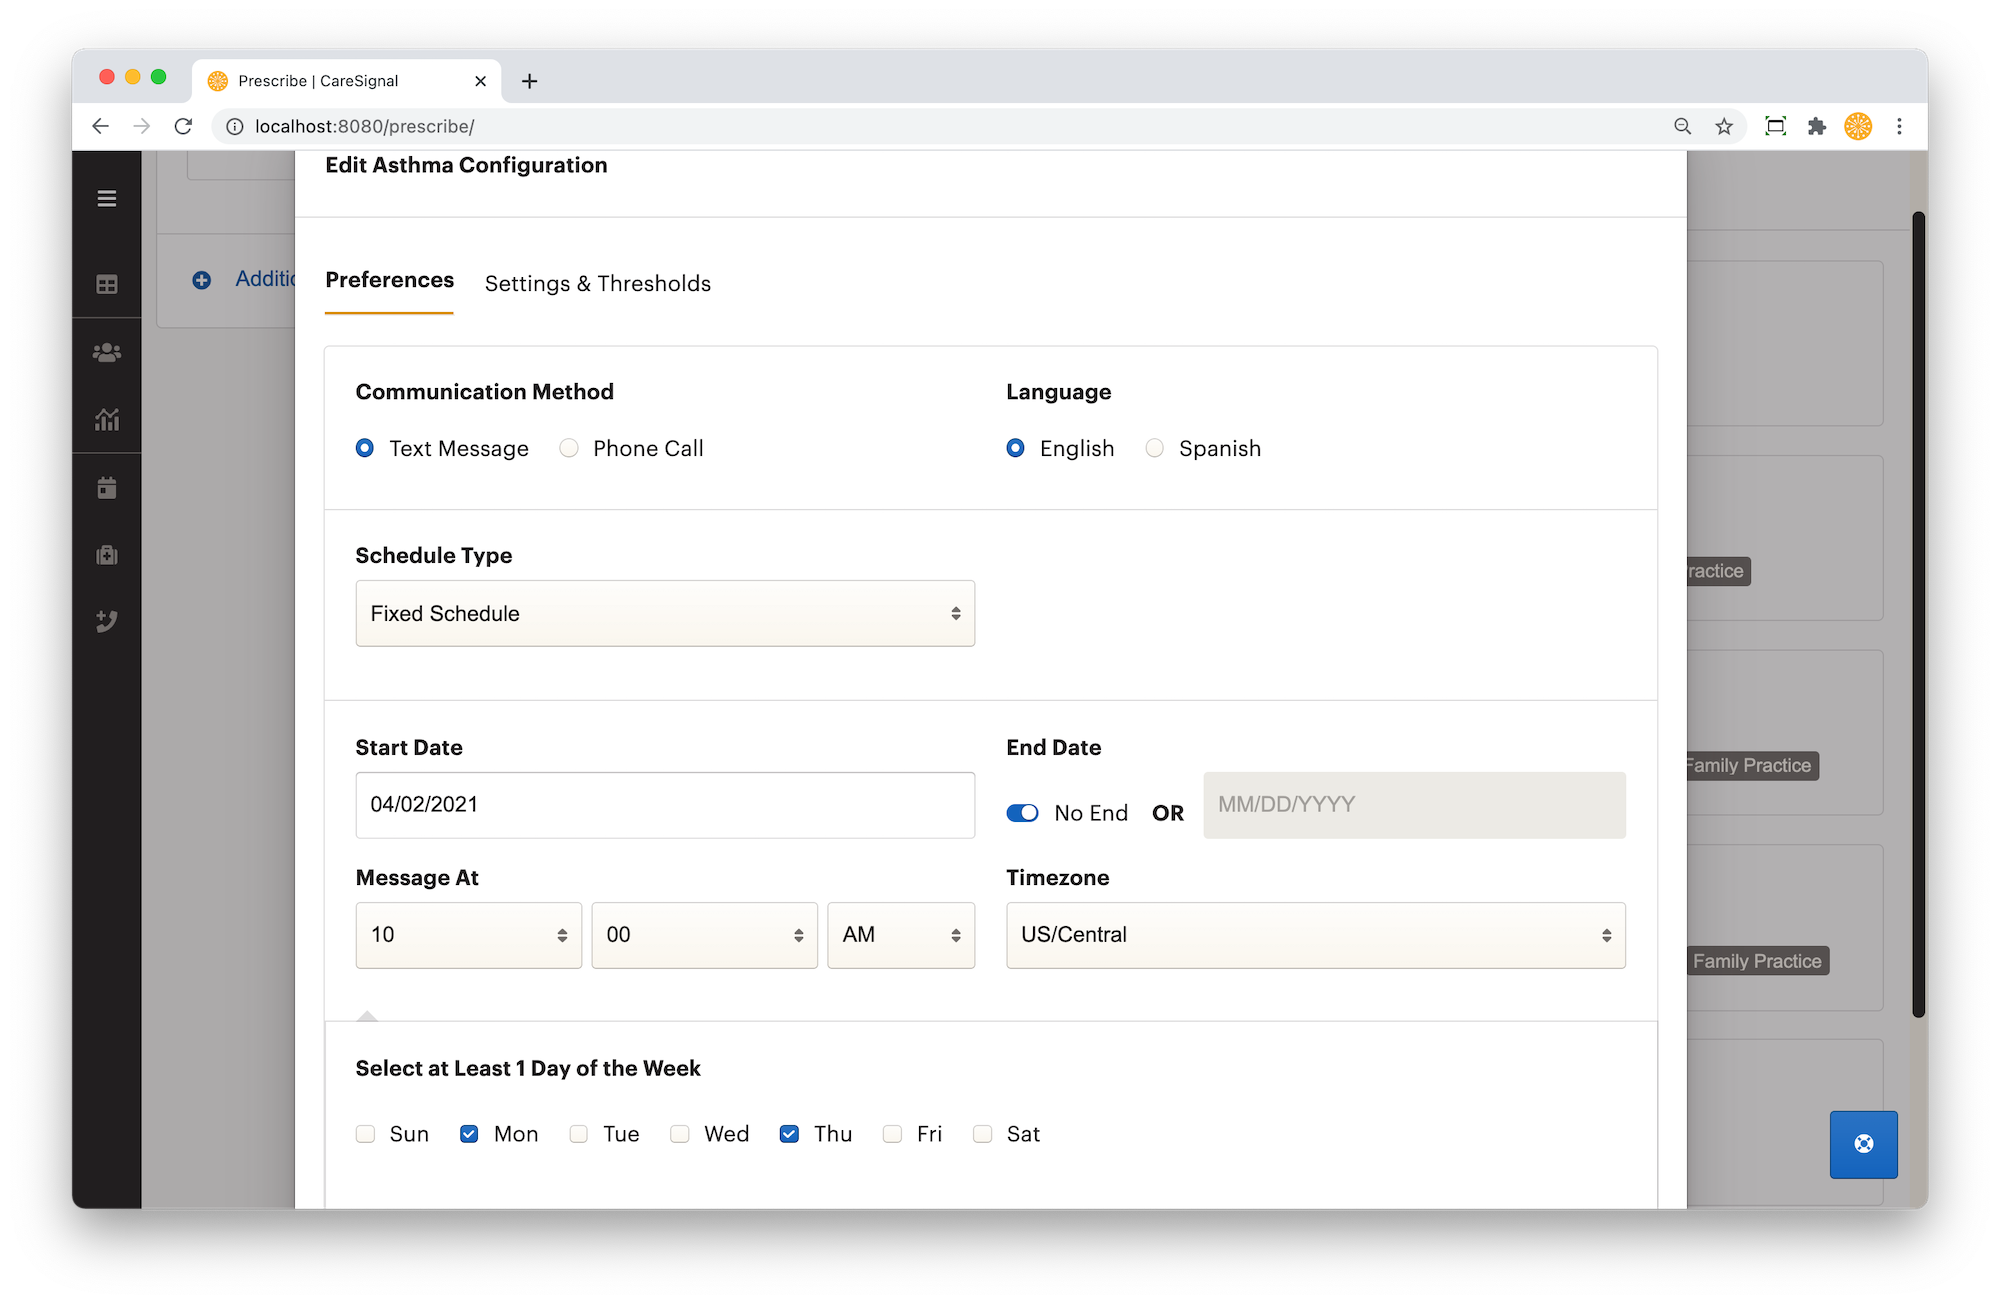Open the Timezone US/Central dropdown

(1316, 935)
